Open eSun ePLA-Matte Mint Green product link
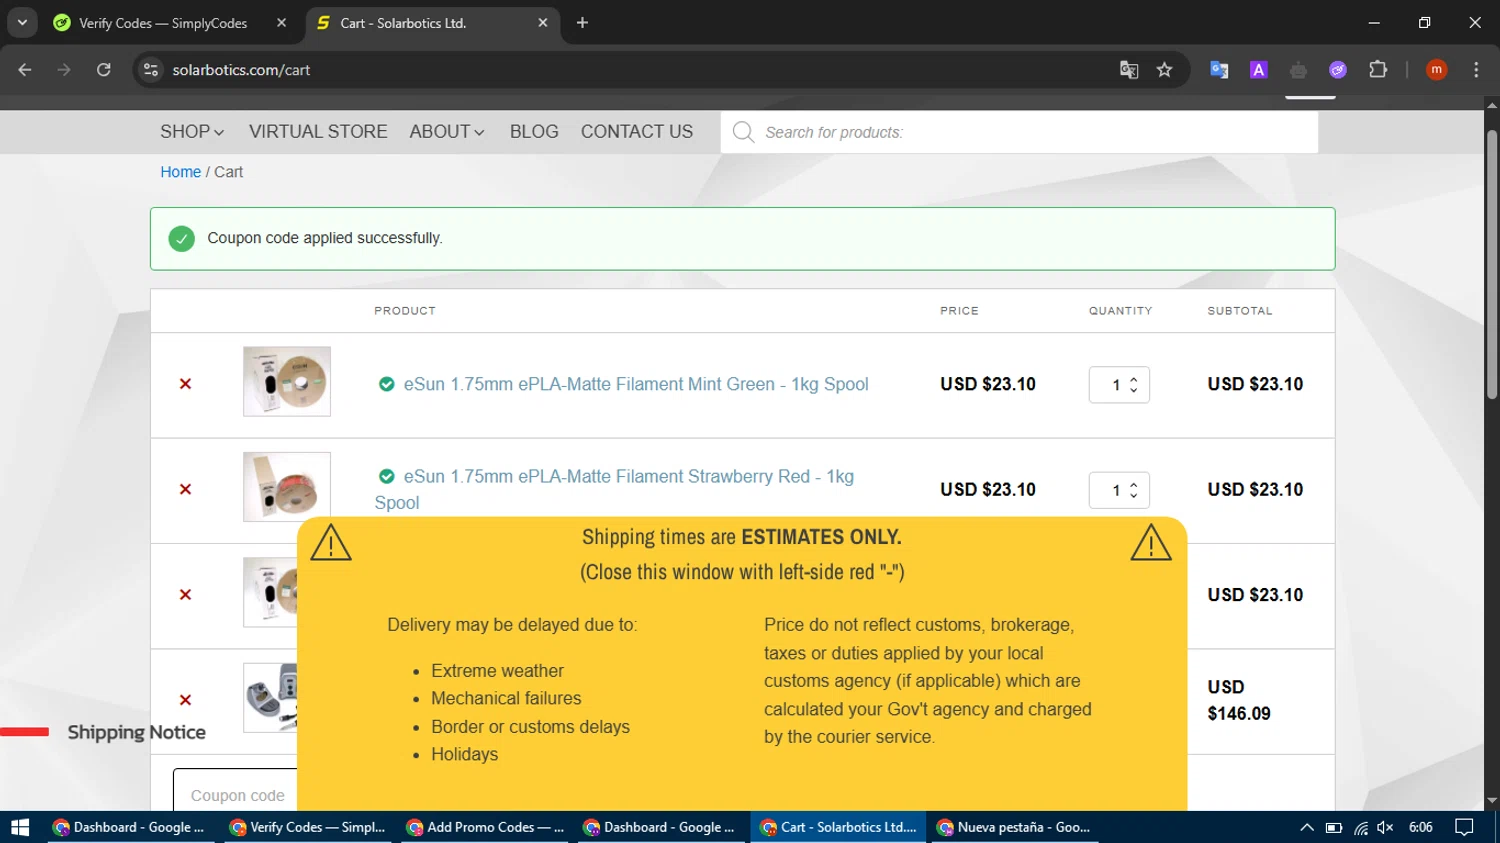The height and width of the screenshot is (843, 1500). 636,384
